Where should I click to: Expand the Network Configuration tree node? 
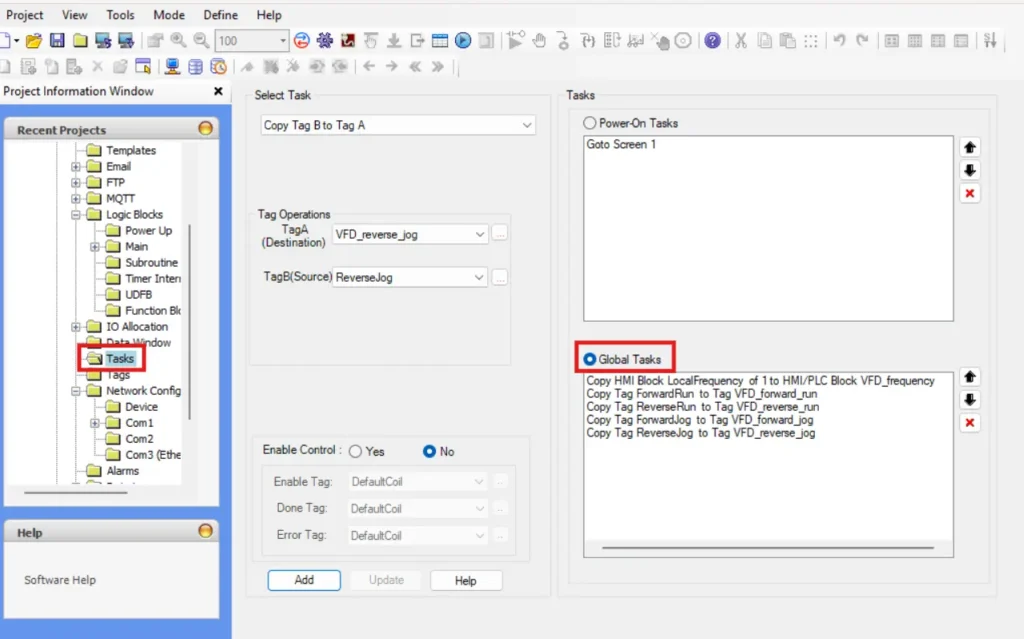coord(77,390)
